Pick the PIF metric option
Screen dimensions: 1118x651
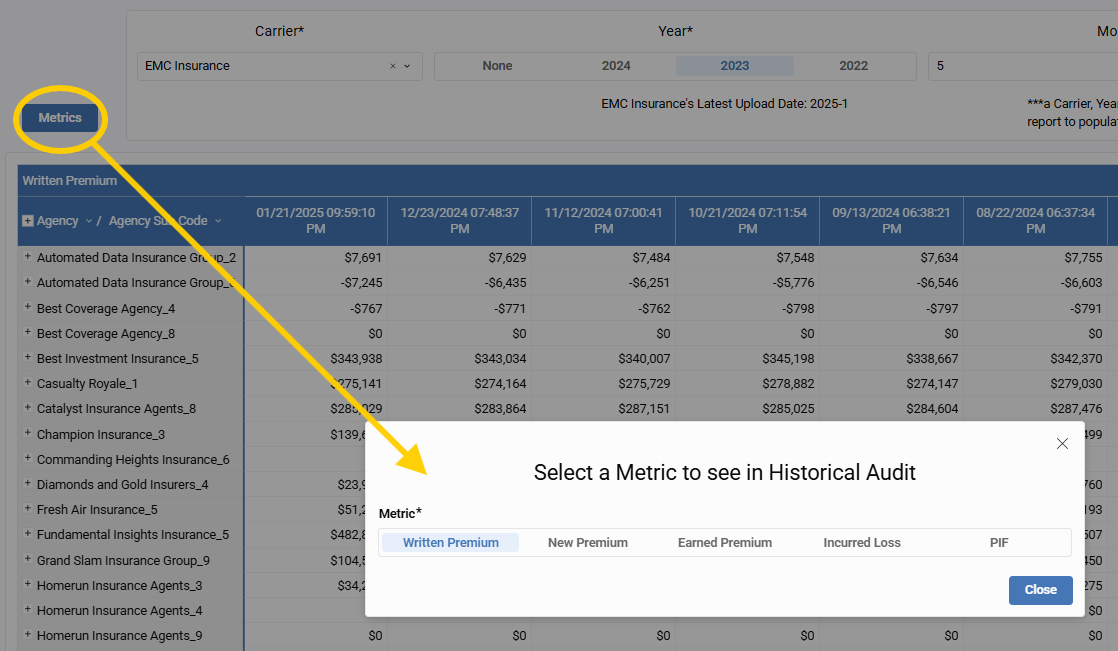click(x=998, y=542)
